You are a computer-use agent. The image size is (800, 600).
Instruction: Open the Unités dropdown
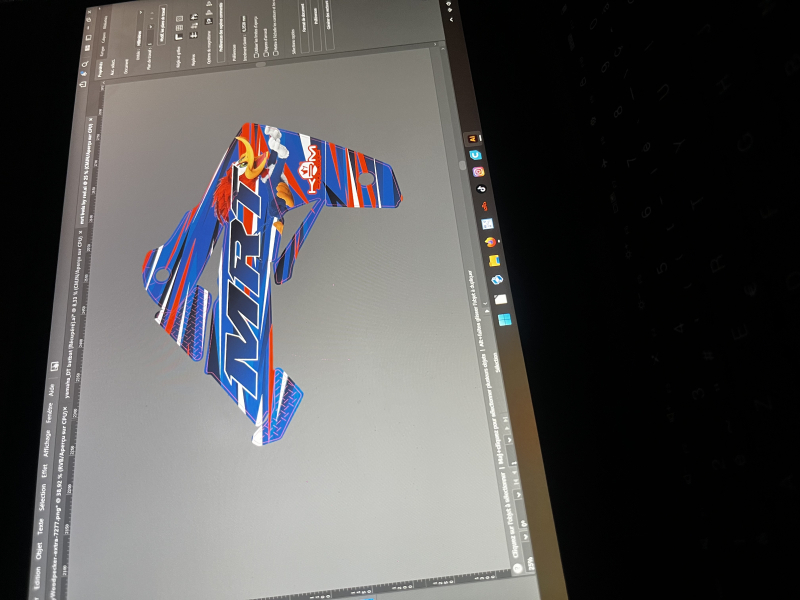pos(138,29)
